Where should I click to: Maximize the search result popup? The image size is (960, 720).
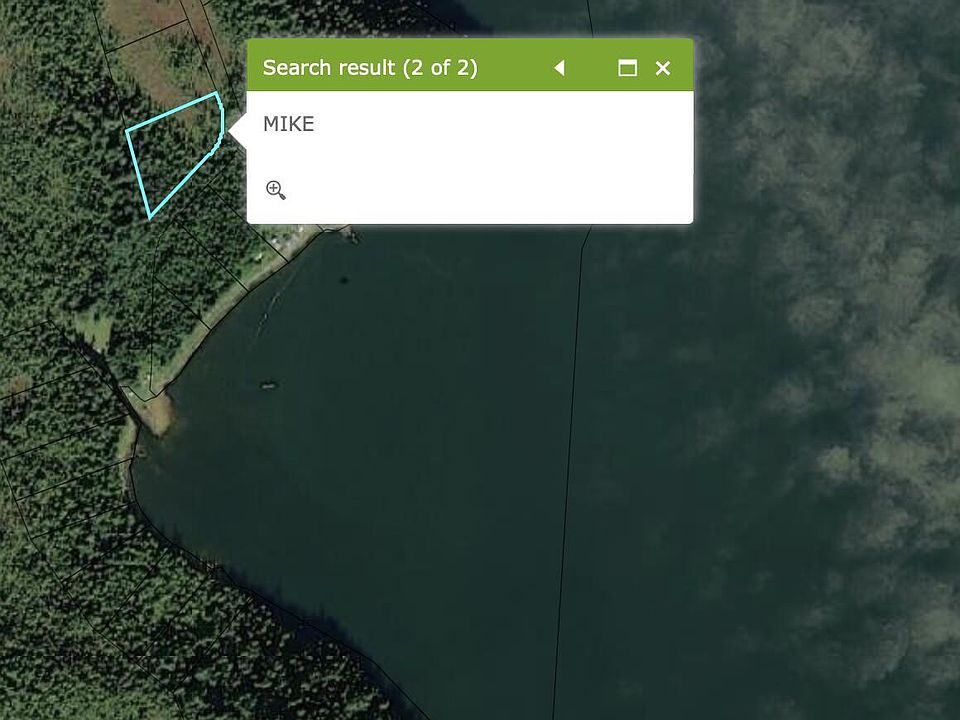click(x=627, y=68)
